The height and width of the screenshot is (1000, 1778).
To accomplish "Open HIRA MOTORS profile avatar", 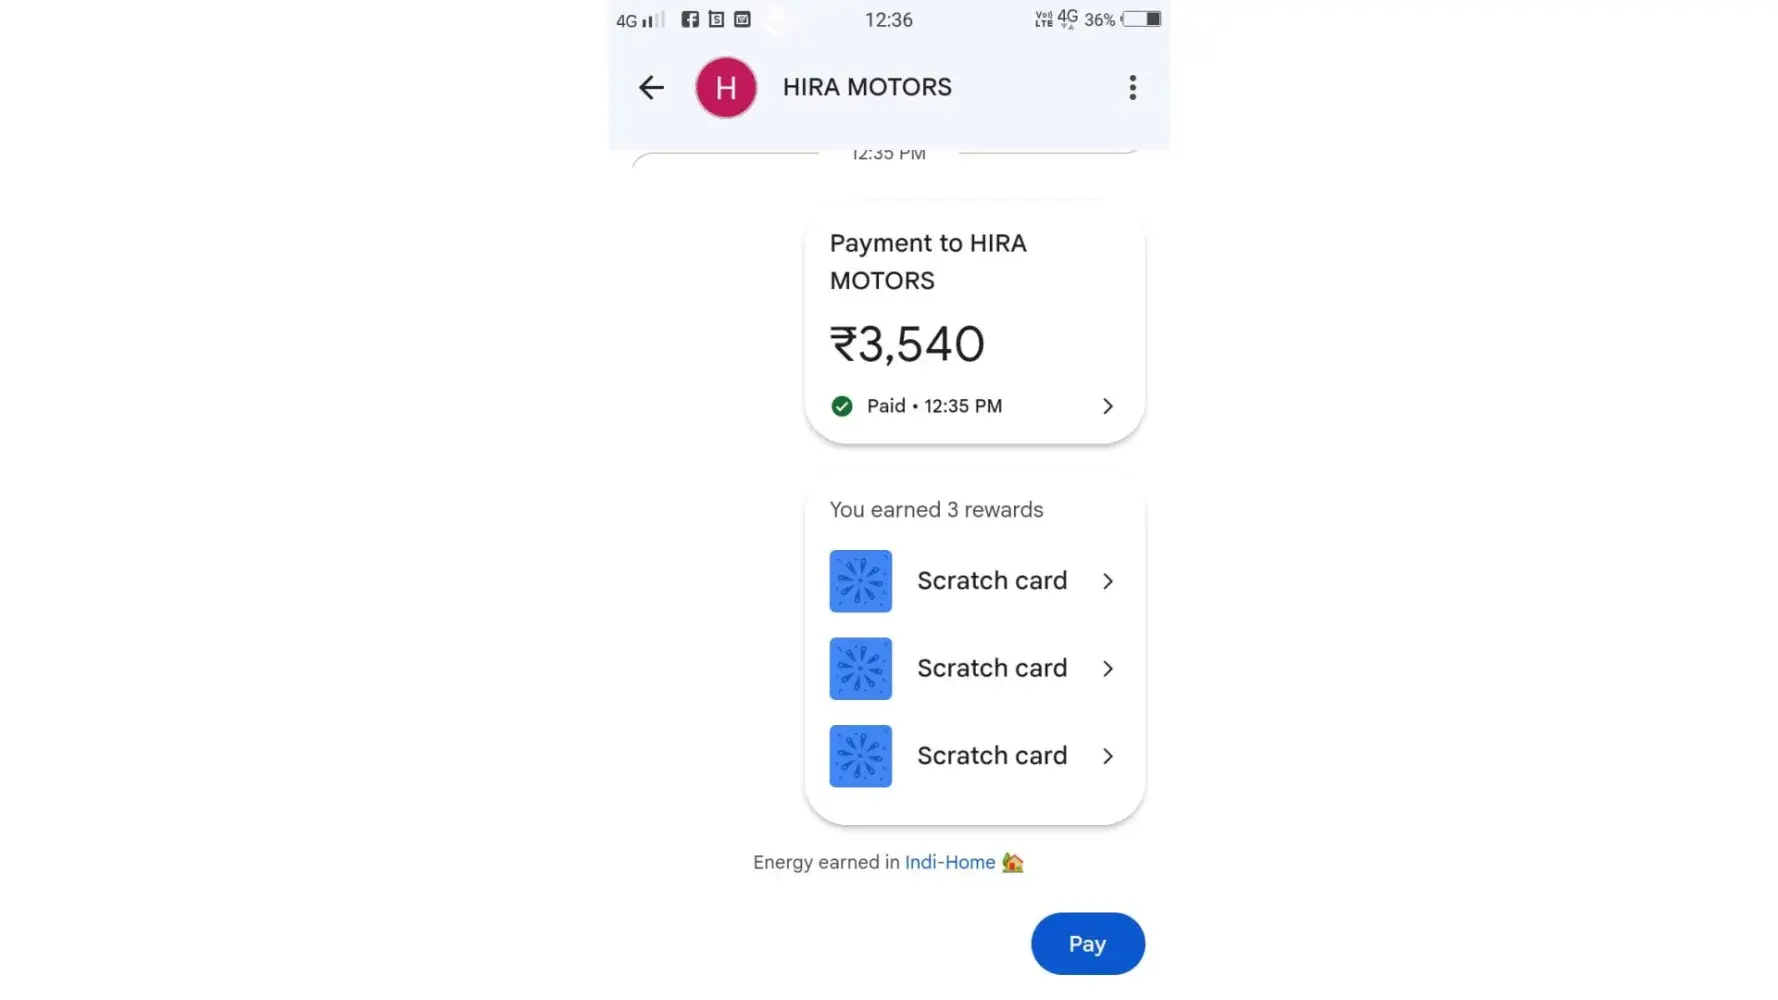I will tap(726, 88).
